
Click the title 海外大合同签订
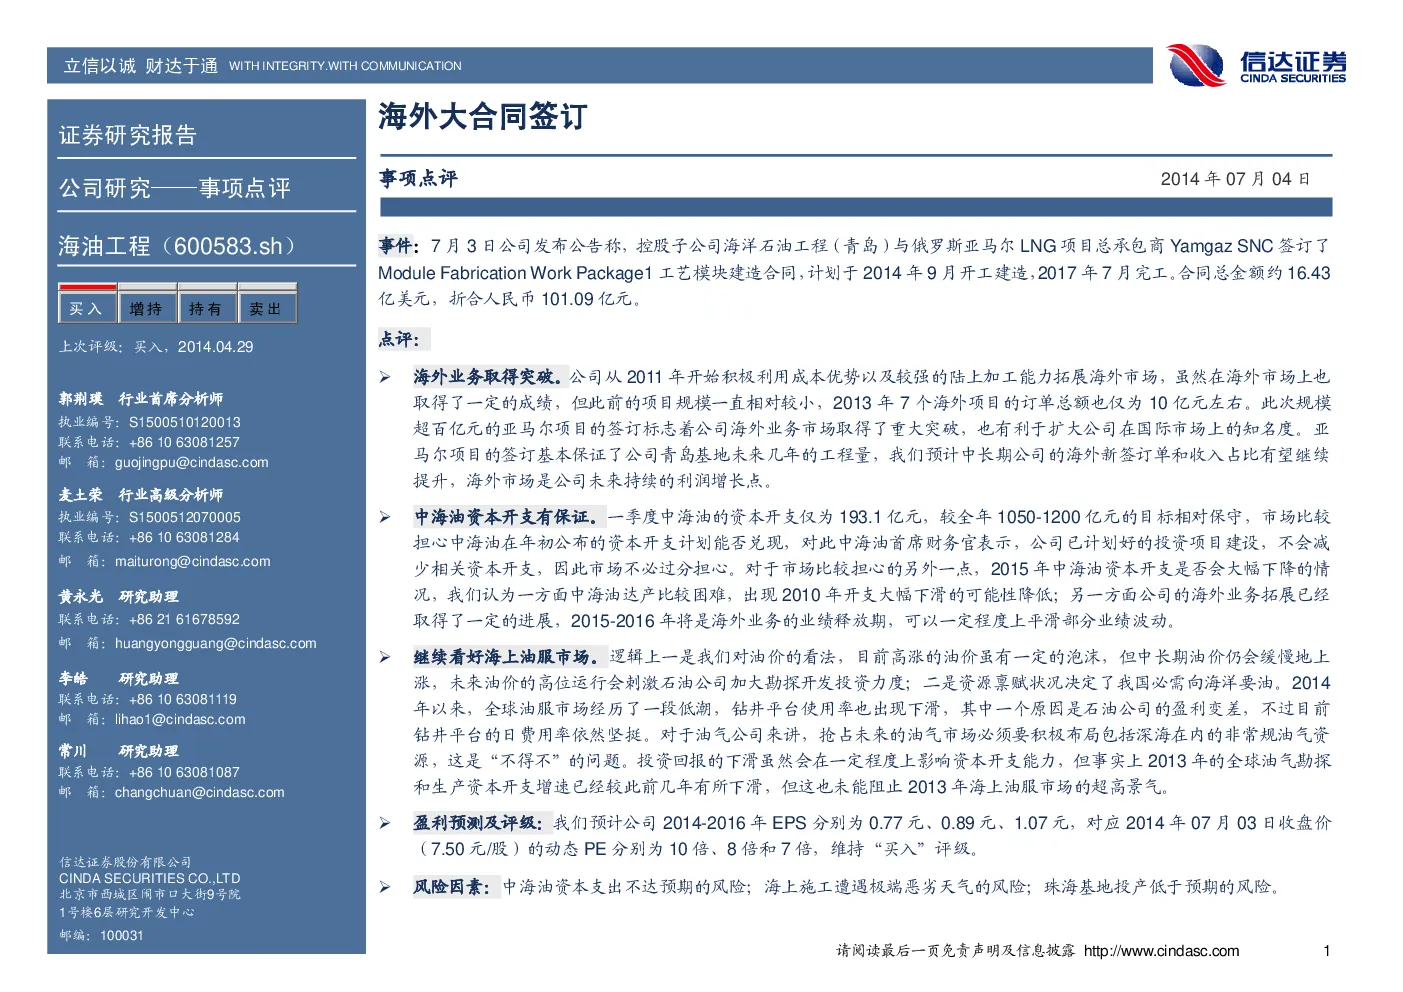click(x=482, y=117)
